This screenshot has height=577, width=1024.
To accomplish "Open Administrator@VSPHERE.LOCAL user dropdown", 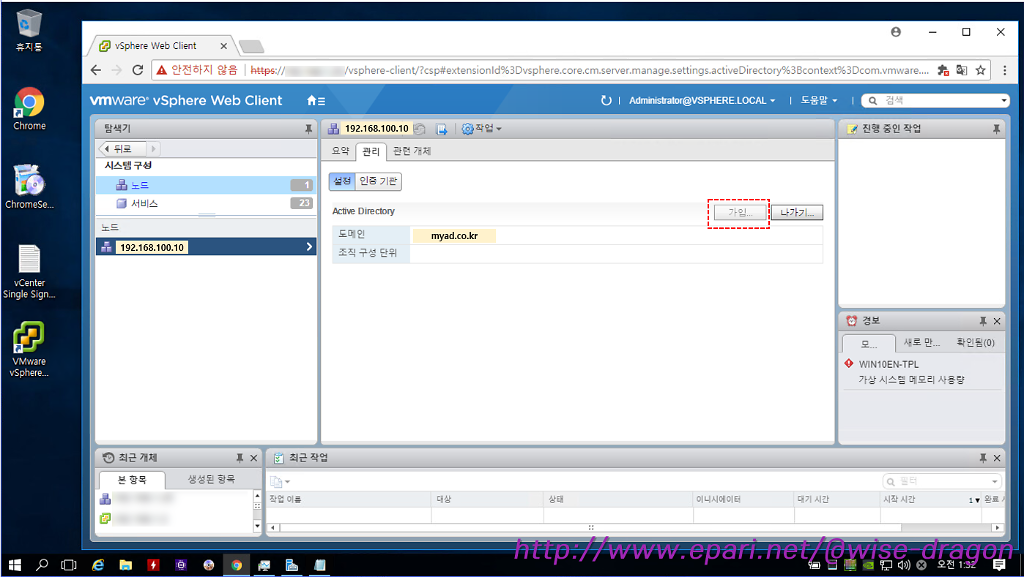I will click(x=702, y=101).
